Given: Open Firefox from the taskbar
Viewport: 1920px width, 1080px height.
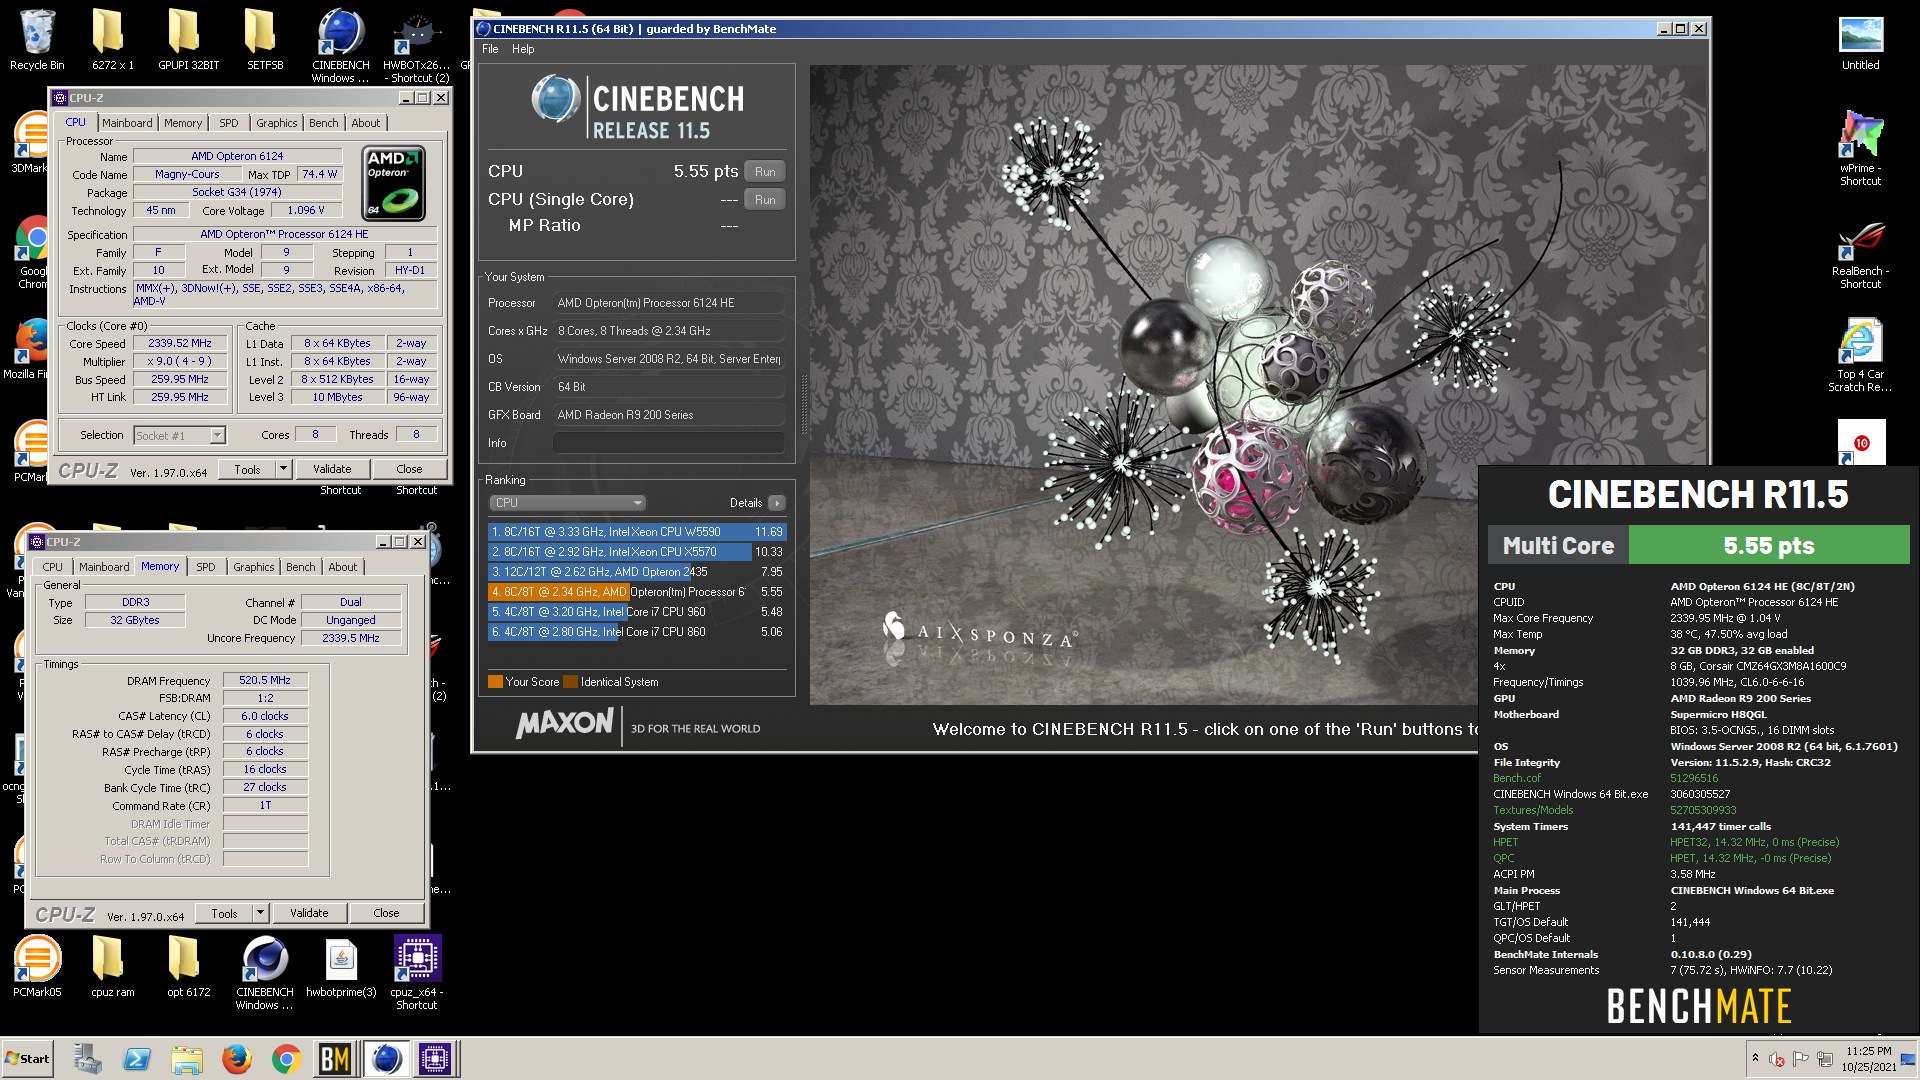Looking at the screenshot, I should click(x=237, y=1058).
